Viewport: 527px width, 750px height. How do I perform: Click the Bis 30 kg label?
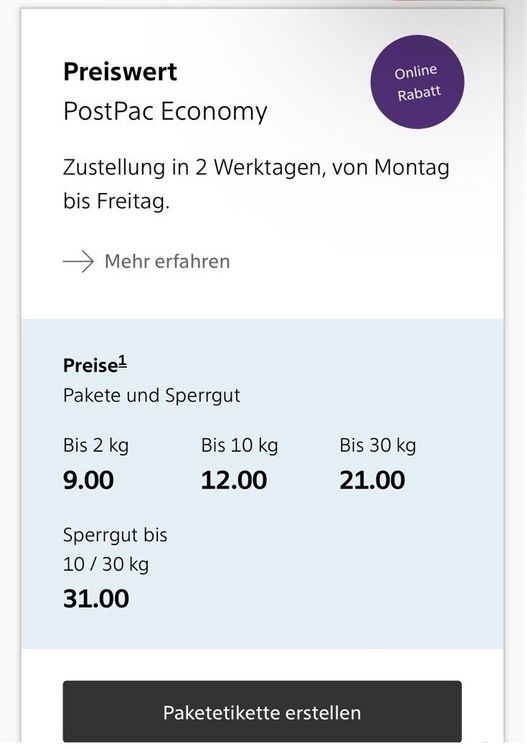pos(378,446)
